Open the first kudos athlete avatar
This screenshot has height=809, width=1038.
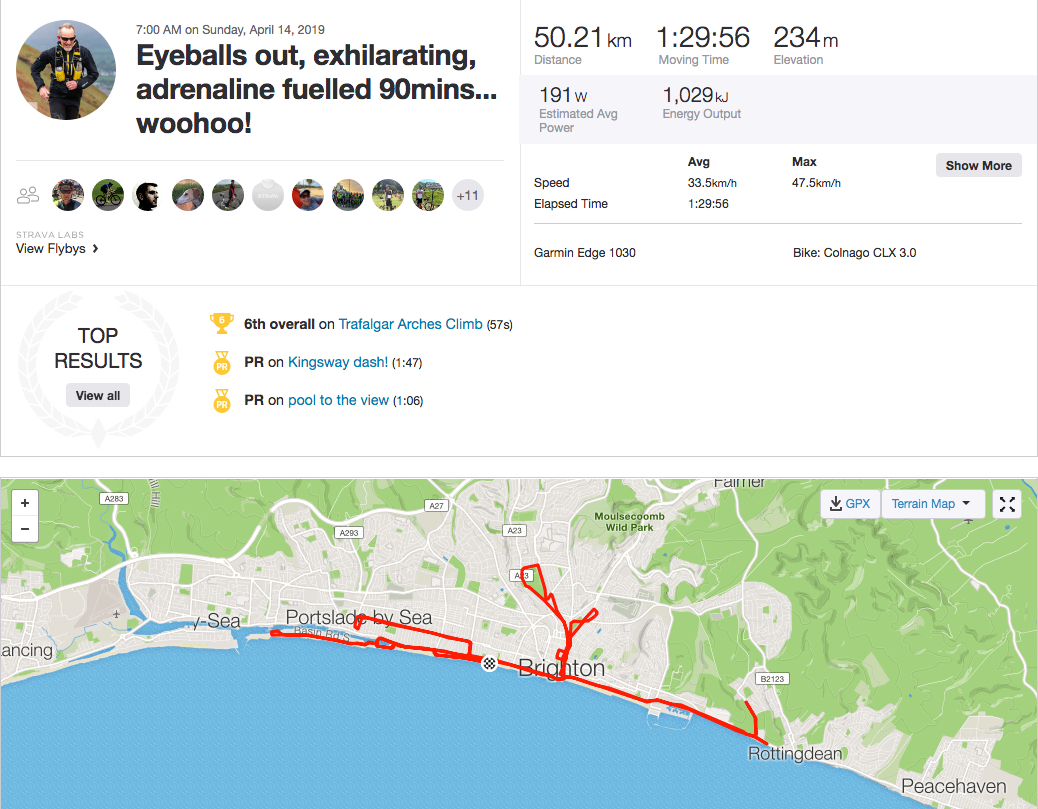pos(68,196)
